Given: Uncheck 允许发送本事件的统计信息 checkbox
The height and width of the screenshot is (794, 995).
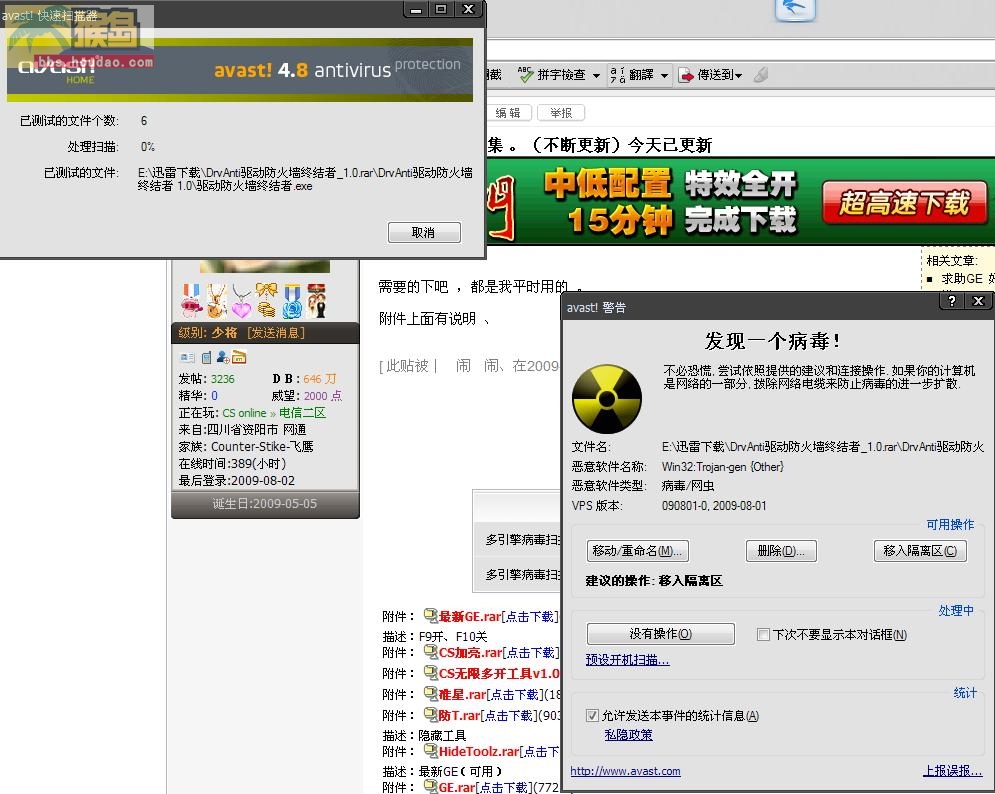Looking at the screenshot, I should [x=592, y=715].
